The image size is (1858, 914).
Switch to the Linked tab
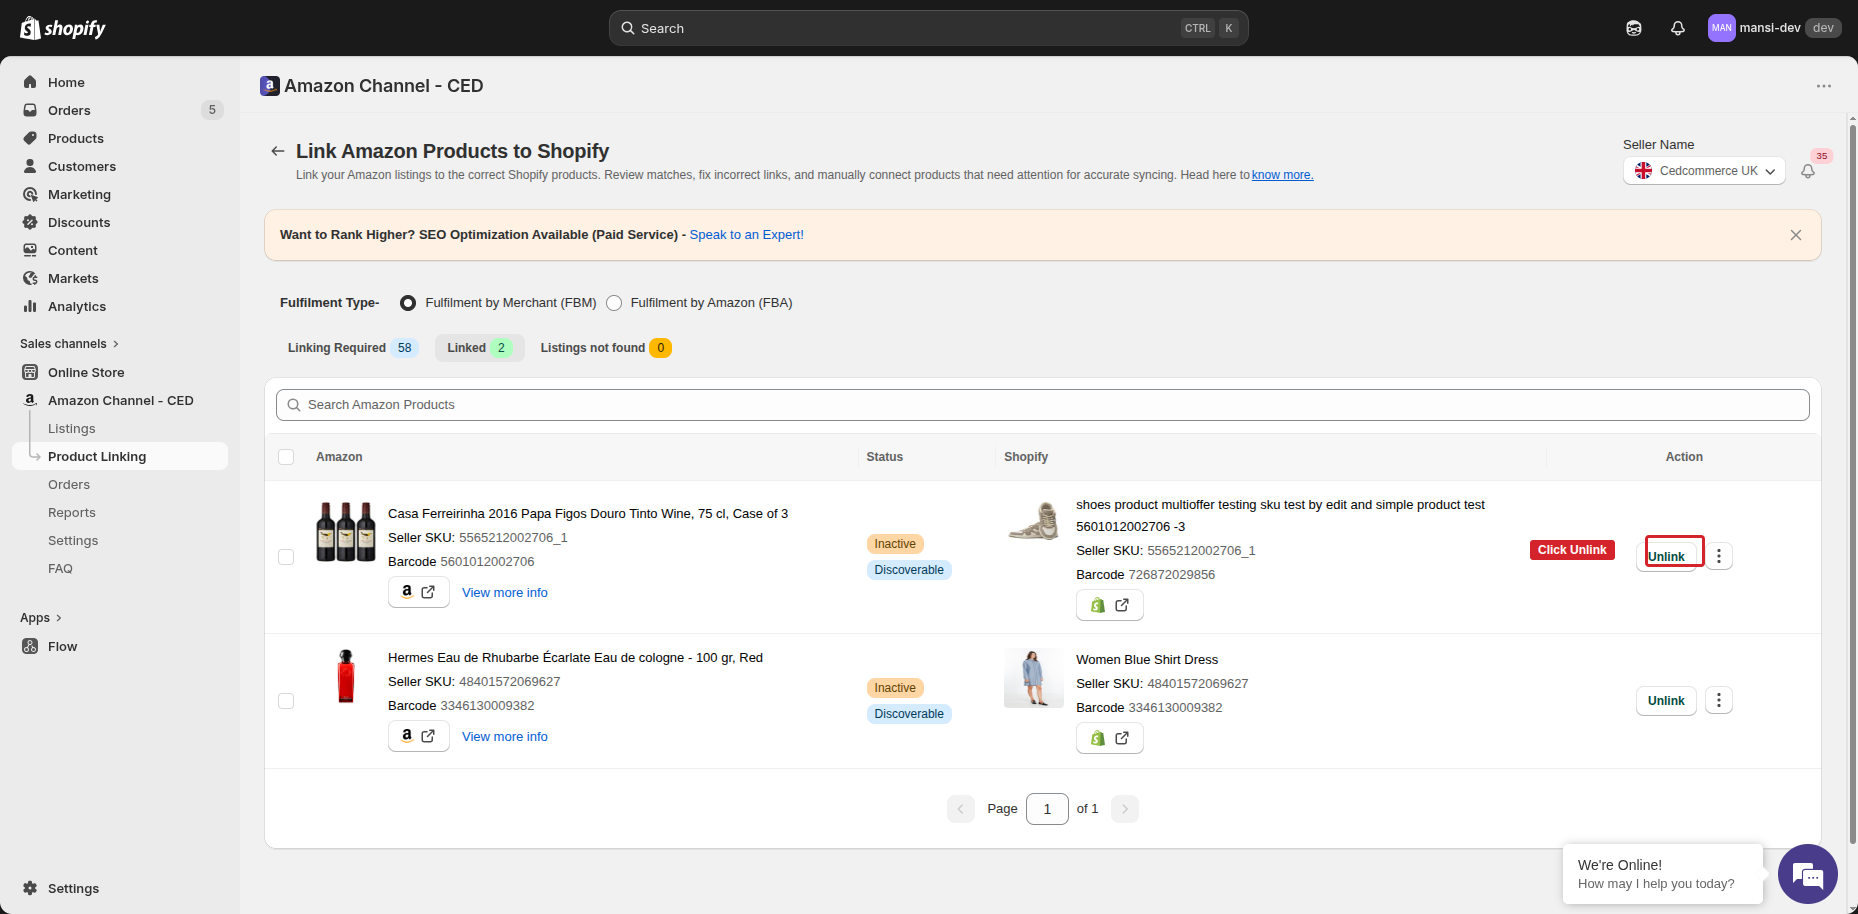(x=479, y=348)
